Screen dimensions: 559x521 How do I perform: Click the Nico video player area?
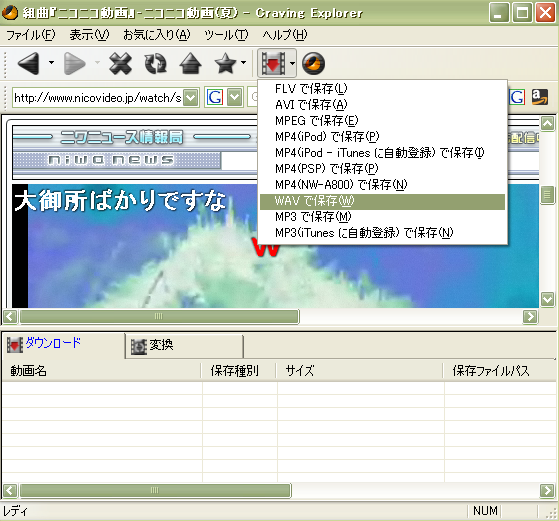coord(275,246)
